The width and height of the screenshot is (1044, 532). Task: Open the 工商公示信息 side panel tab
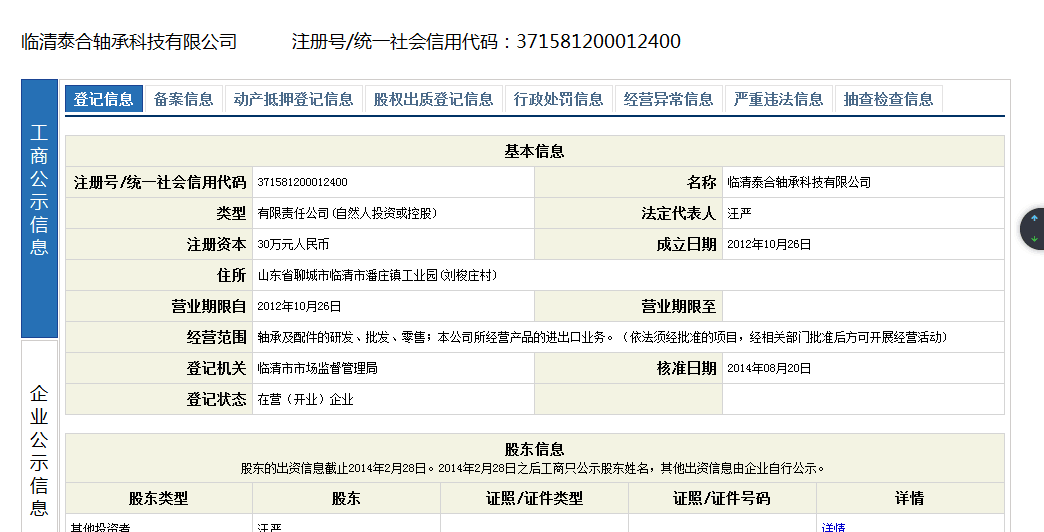click(x=39, y=190)
